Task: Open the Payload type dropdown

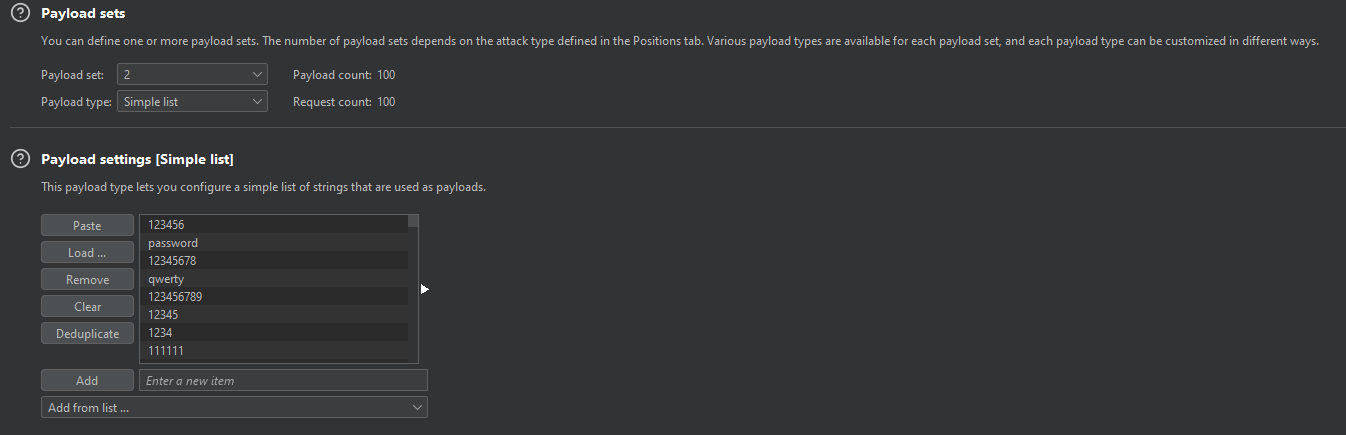Action: point(192,102)
